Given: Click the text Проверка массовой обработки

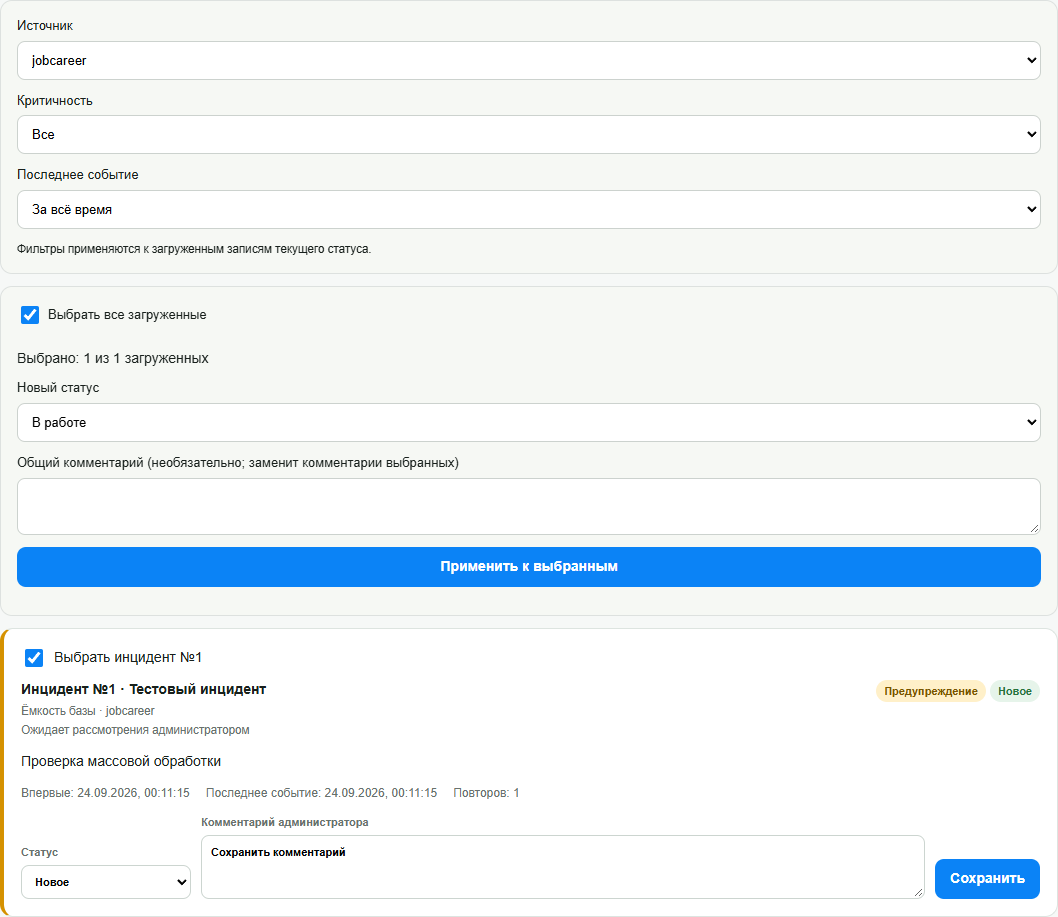Looking at the screenshot, I should point(121,761).
